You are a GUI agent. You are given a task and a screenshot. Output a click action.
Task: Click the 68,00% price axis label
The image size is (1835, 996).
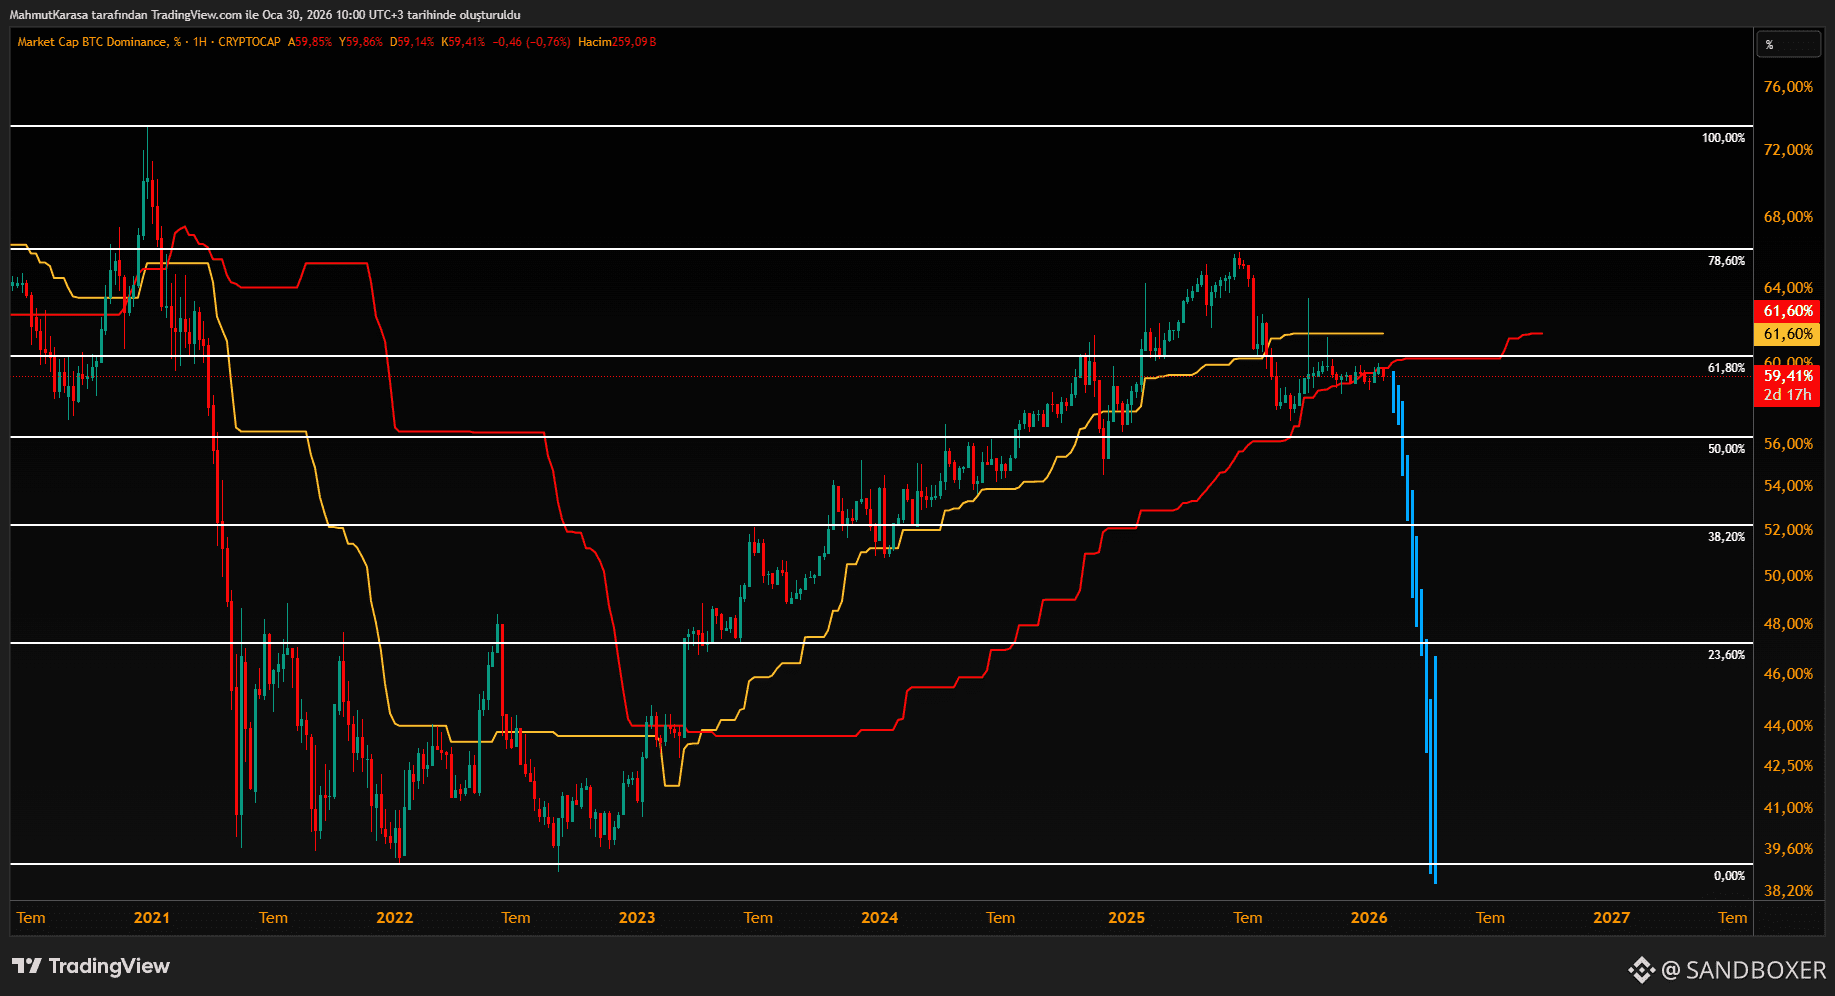(x=1788, y=217)
